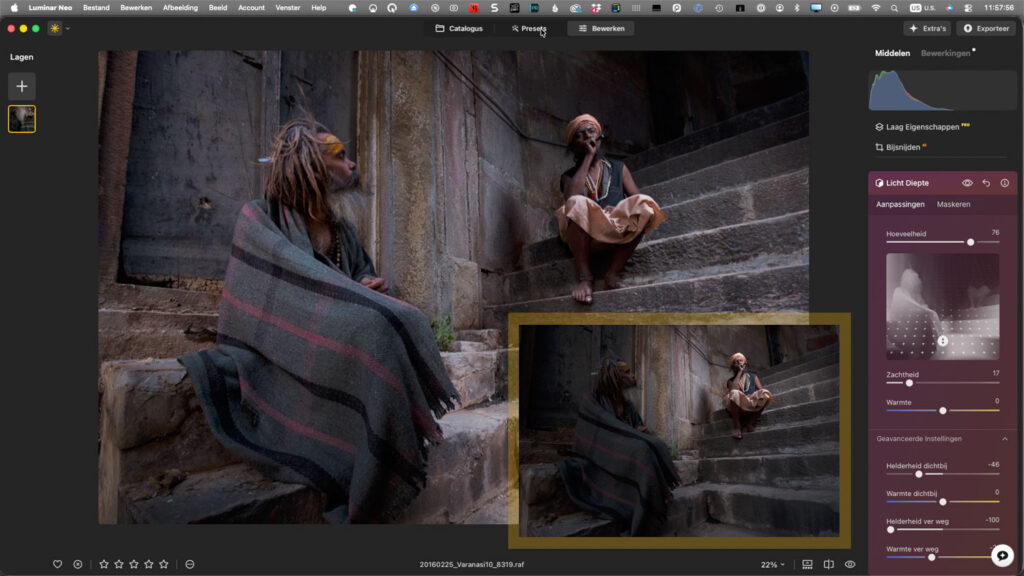The height and width of the screenshot is (576, 1024).
Task: Click the depth map position handle
Action: pyautogui.click(x=942, y=341)
